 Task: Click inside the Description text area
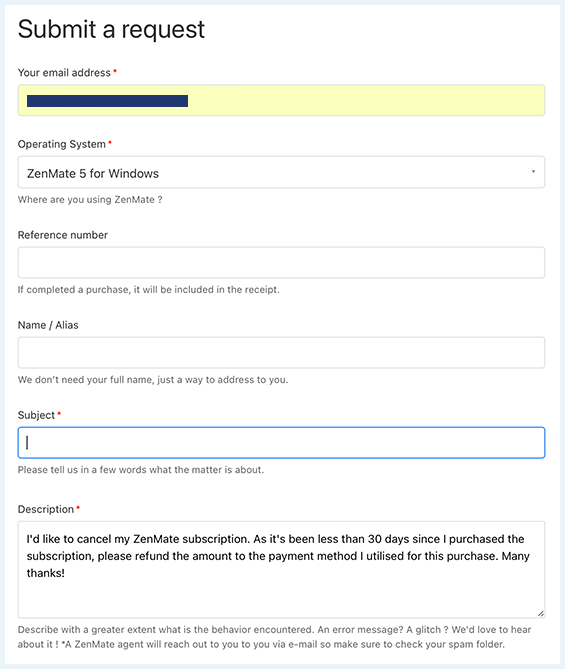tap(281, 570)
